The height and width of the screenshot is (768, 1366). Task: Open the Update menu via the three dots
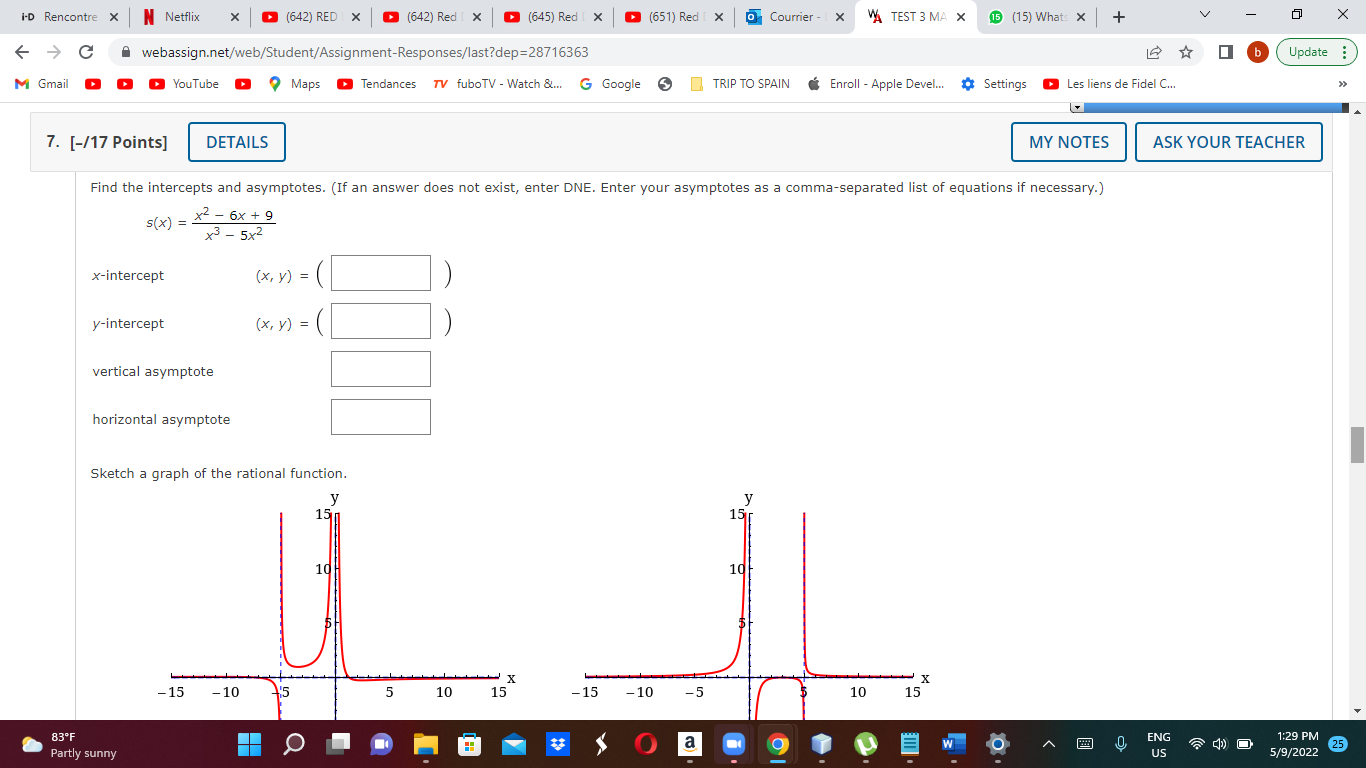1344,52
